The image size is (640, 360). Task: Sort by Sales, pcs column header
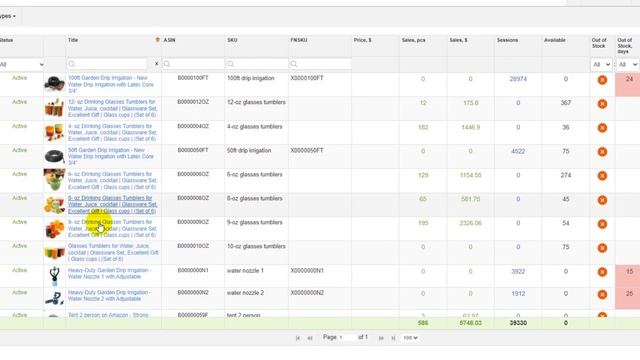click(413, 40)
